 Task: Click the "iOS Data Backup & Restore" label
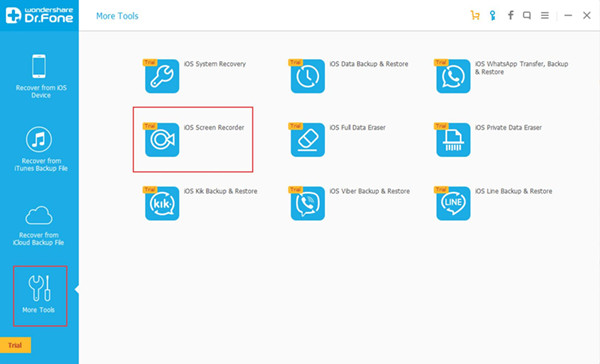click(369, 64)
